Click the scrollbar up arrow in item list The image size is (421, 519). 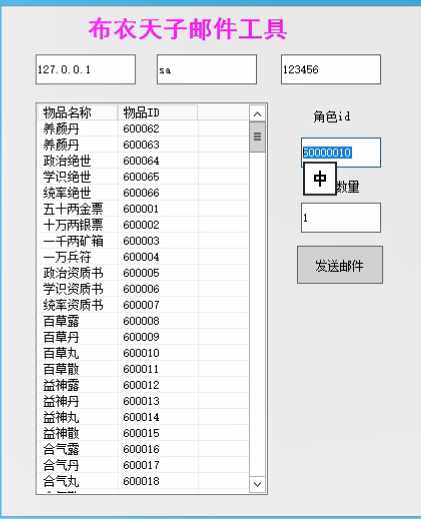coord(257,114)
